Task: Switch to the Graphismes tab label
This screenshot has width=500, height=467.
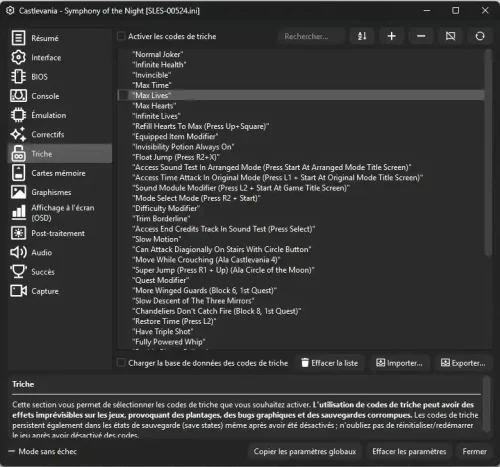Action: tap(51, 192)
